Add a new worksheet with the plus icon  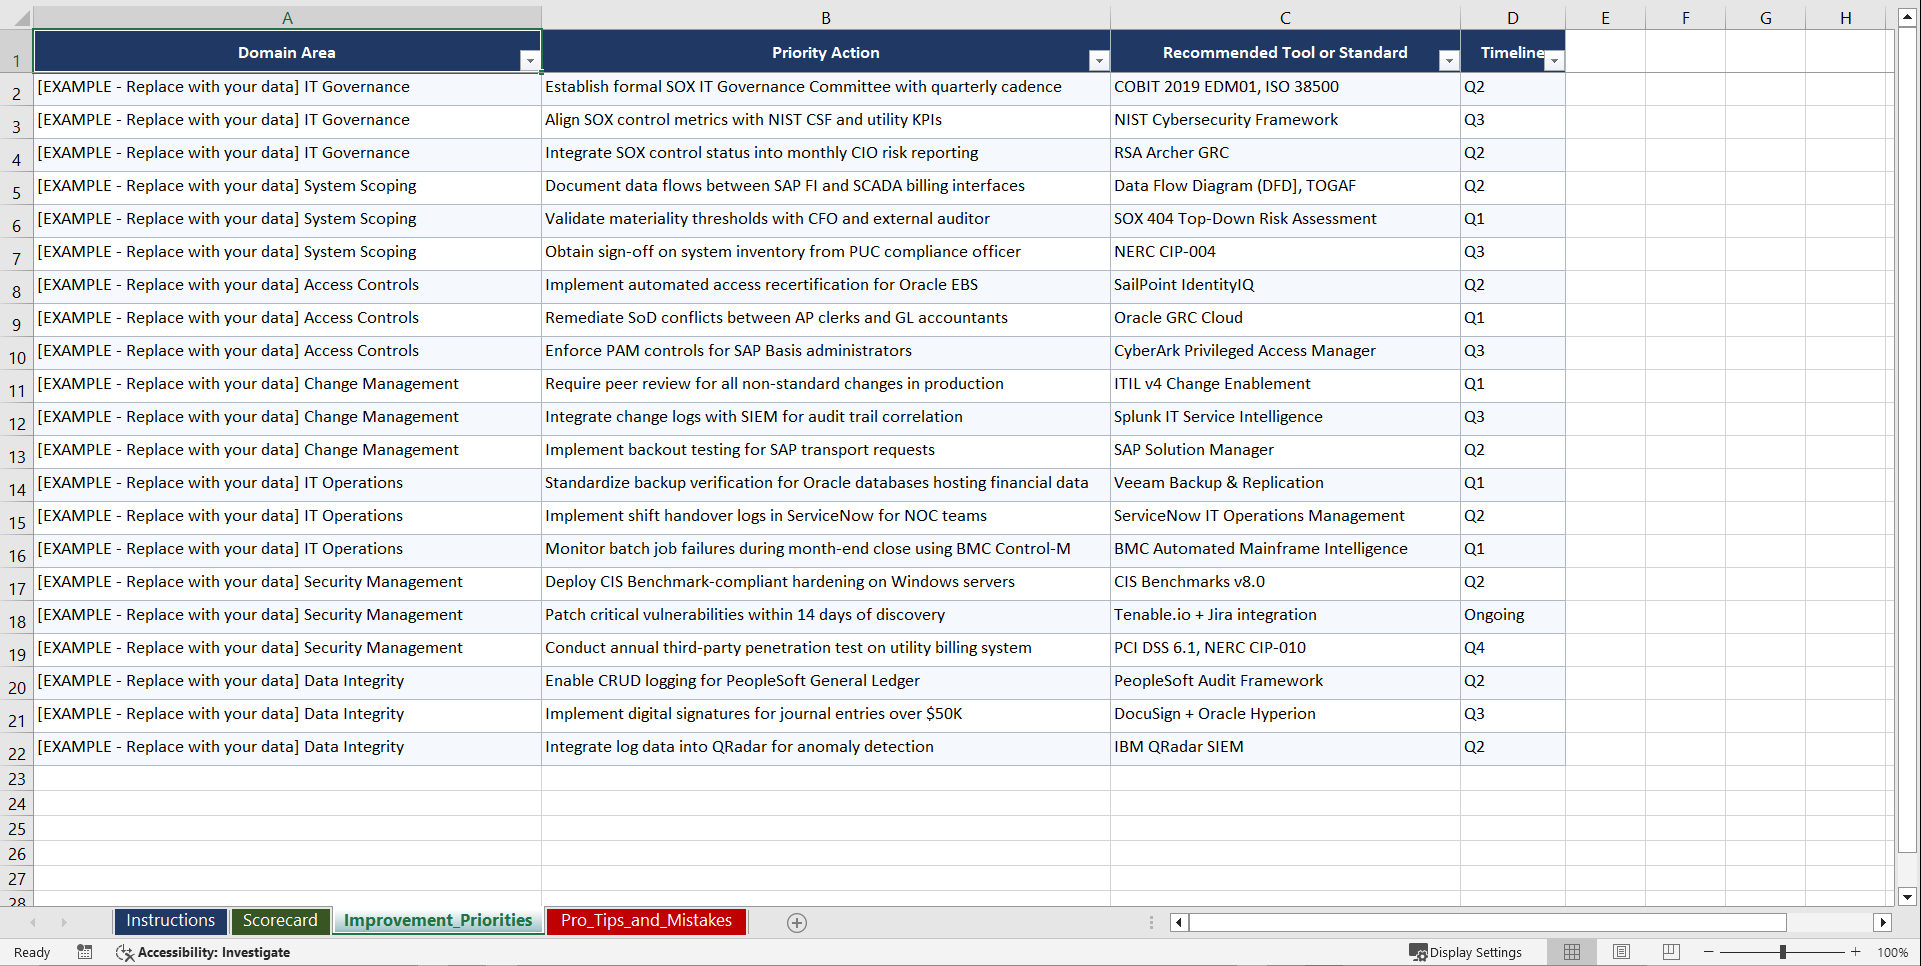tap(797, 922)
